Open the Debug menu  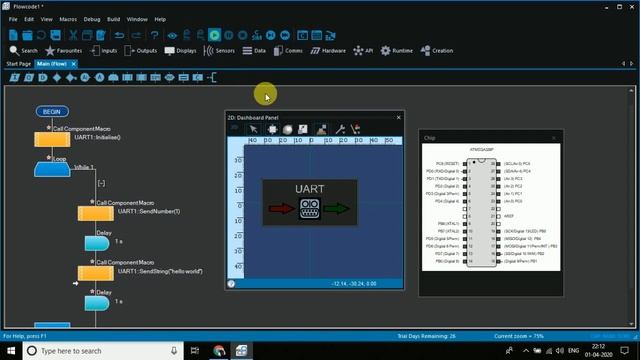(92, 19)
